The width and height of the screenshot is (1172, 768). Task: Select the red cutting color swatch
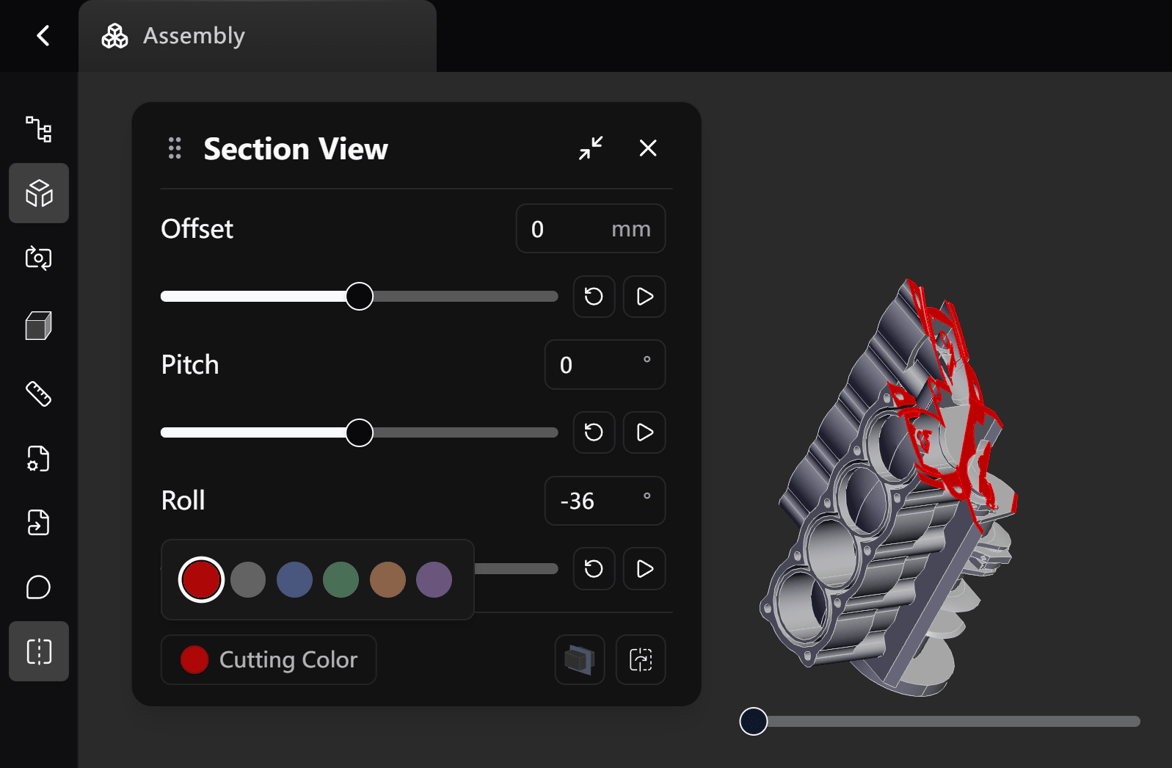(201, 580)
